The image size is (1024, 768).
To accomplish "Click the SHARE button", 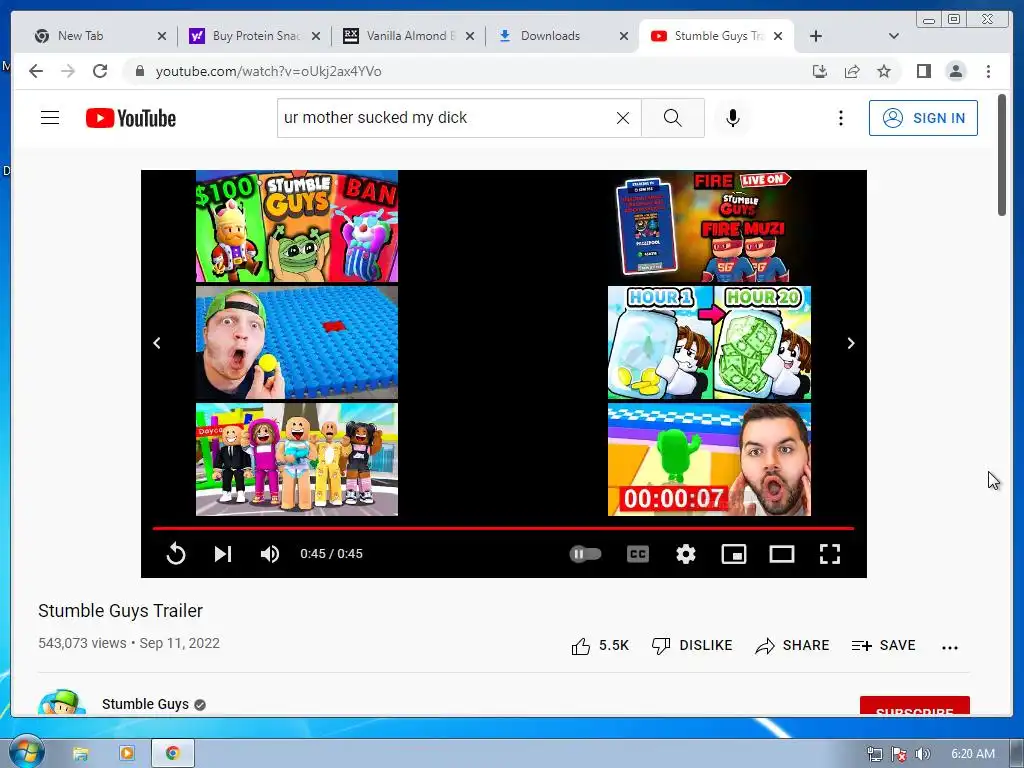I will coord(792,645).
